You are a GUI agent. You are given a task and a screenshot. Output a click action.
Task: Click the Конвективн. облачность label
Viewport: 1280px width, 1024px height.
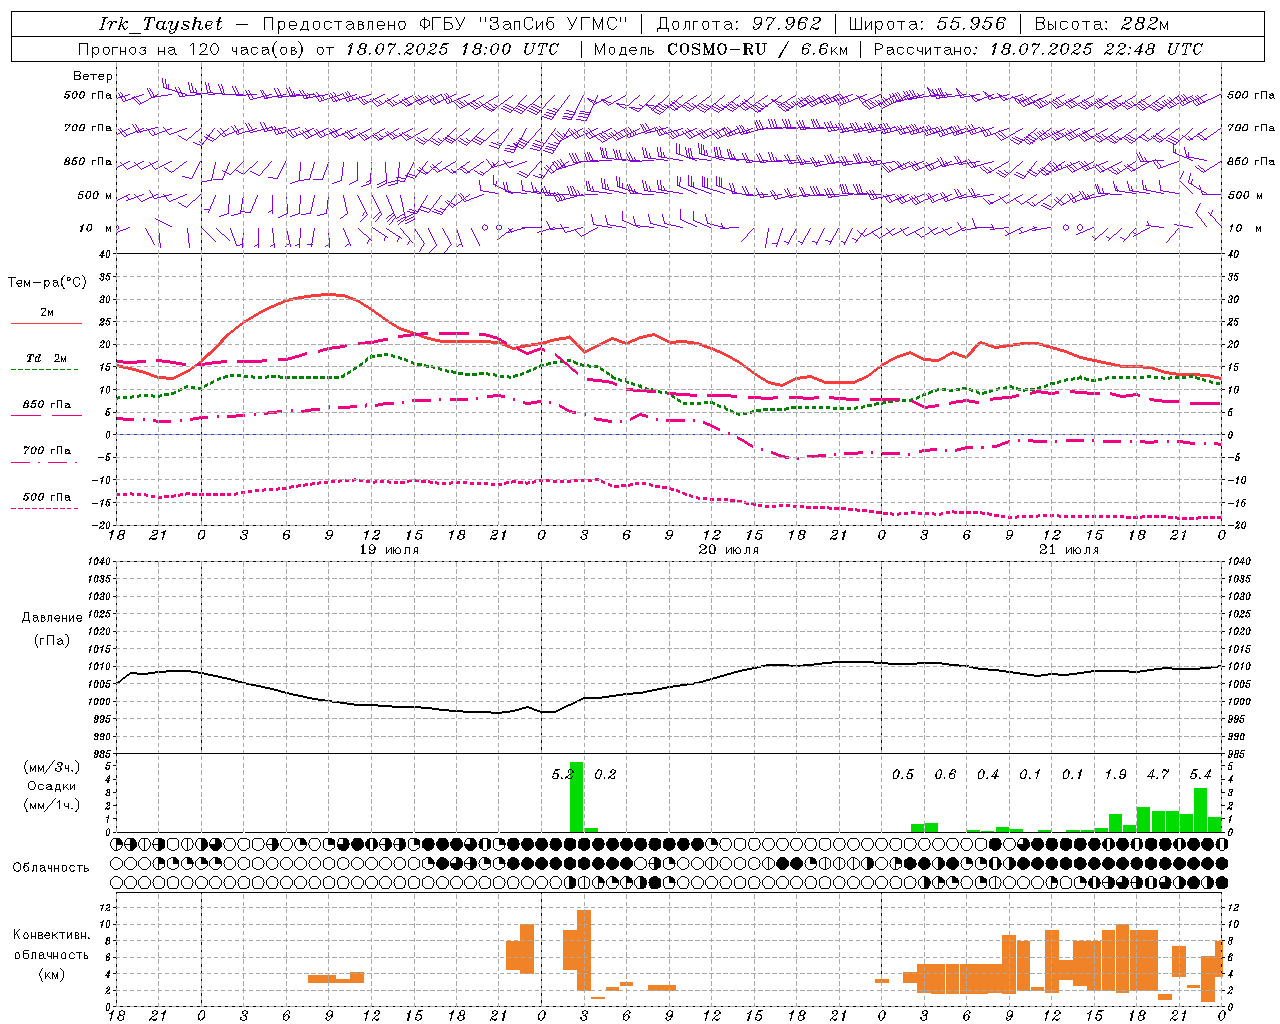point(51,945)
